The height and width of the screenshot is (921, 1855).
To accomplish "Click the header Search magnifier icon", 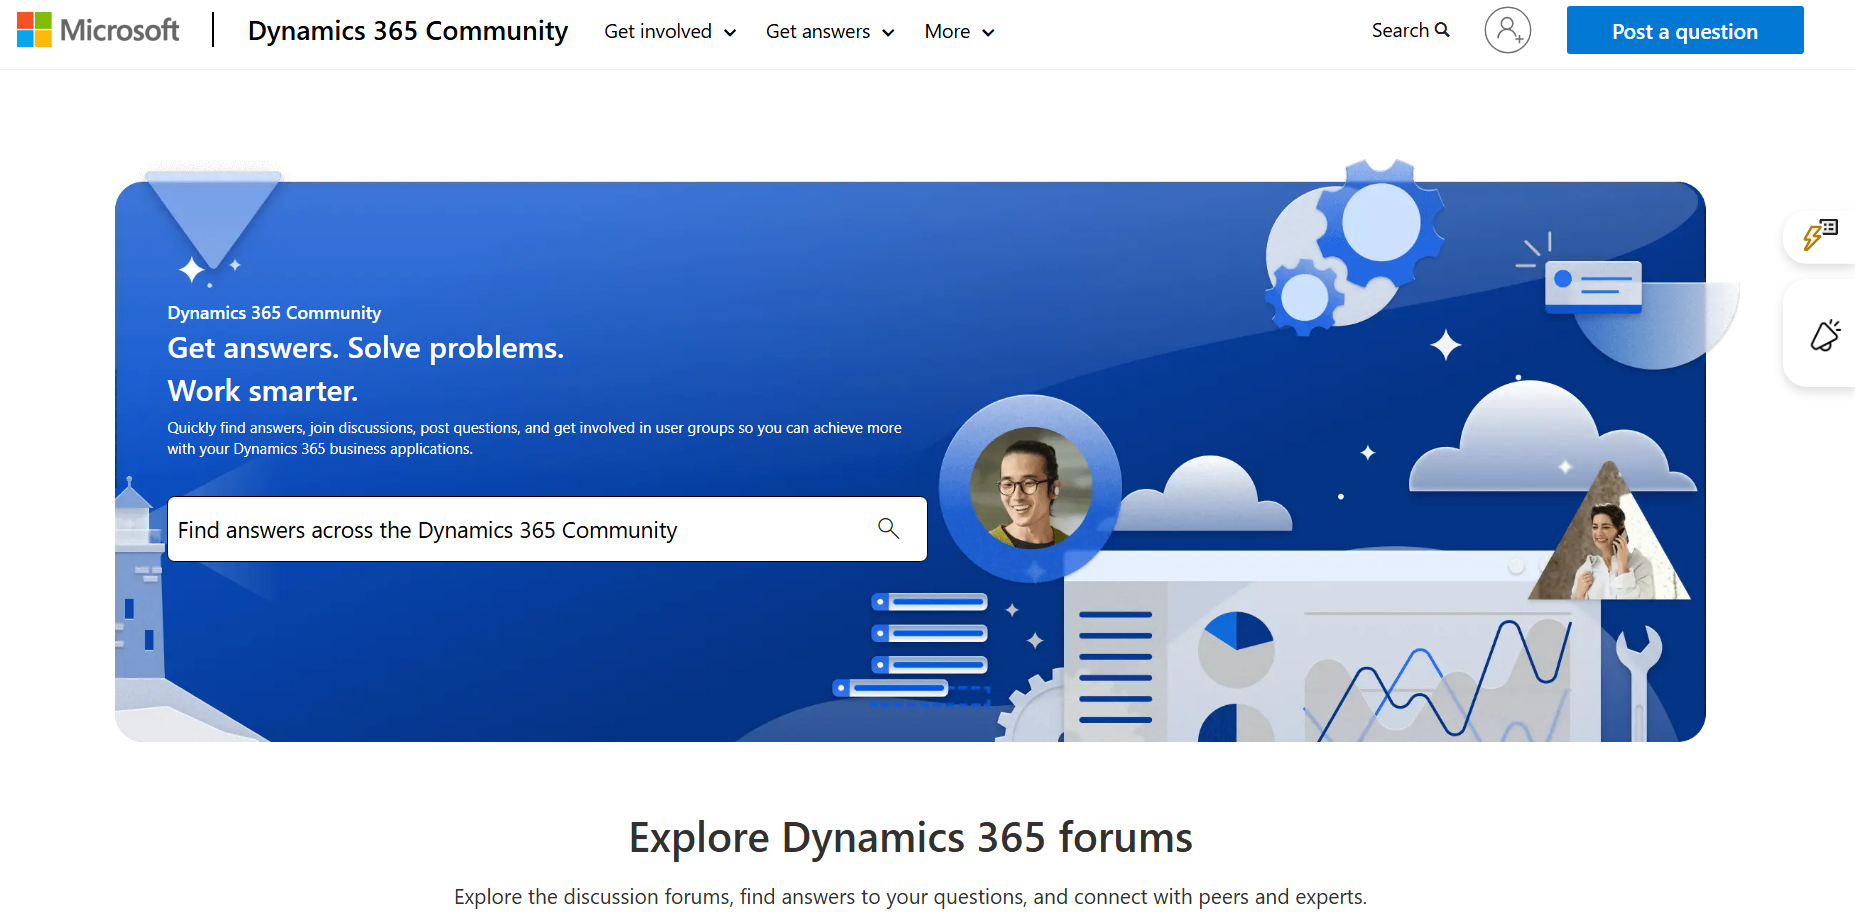I will pyautogui.click(x=1442, y=30).
